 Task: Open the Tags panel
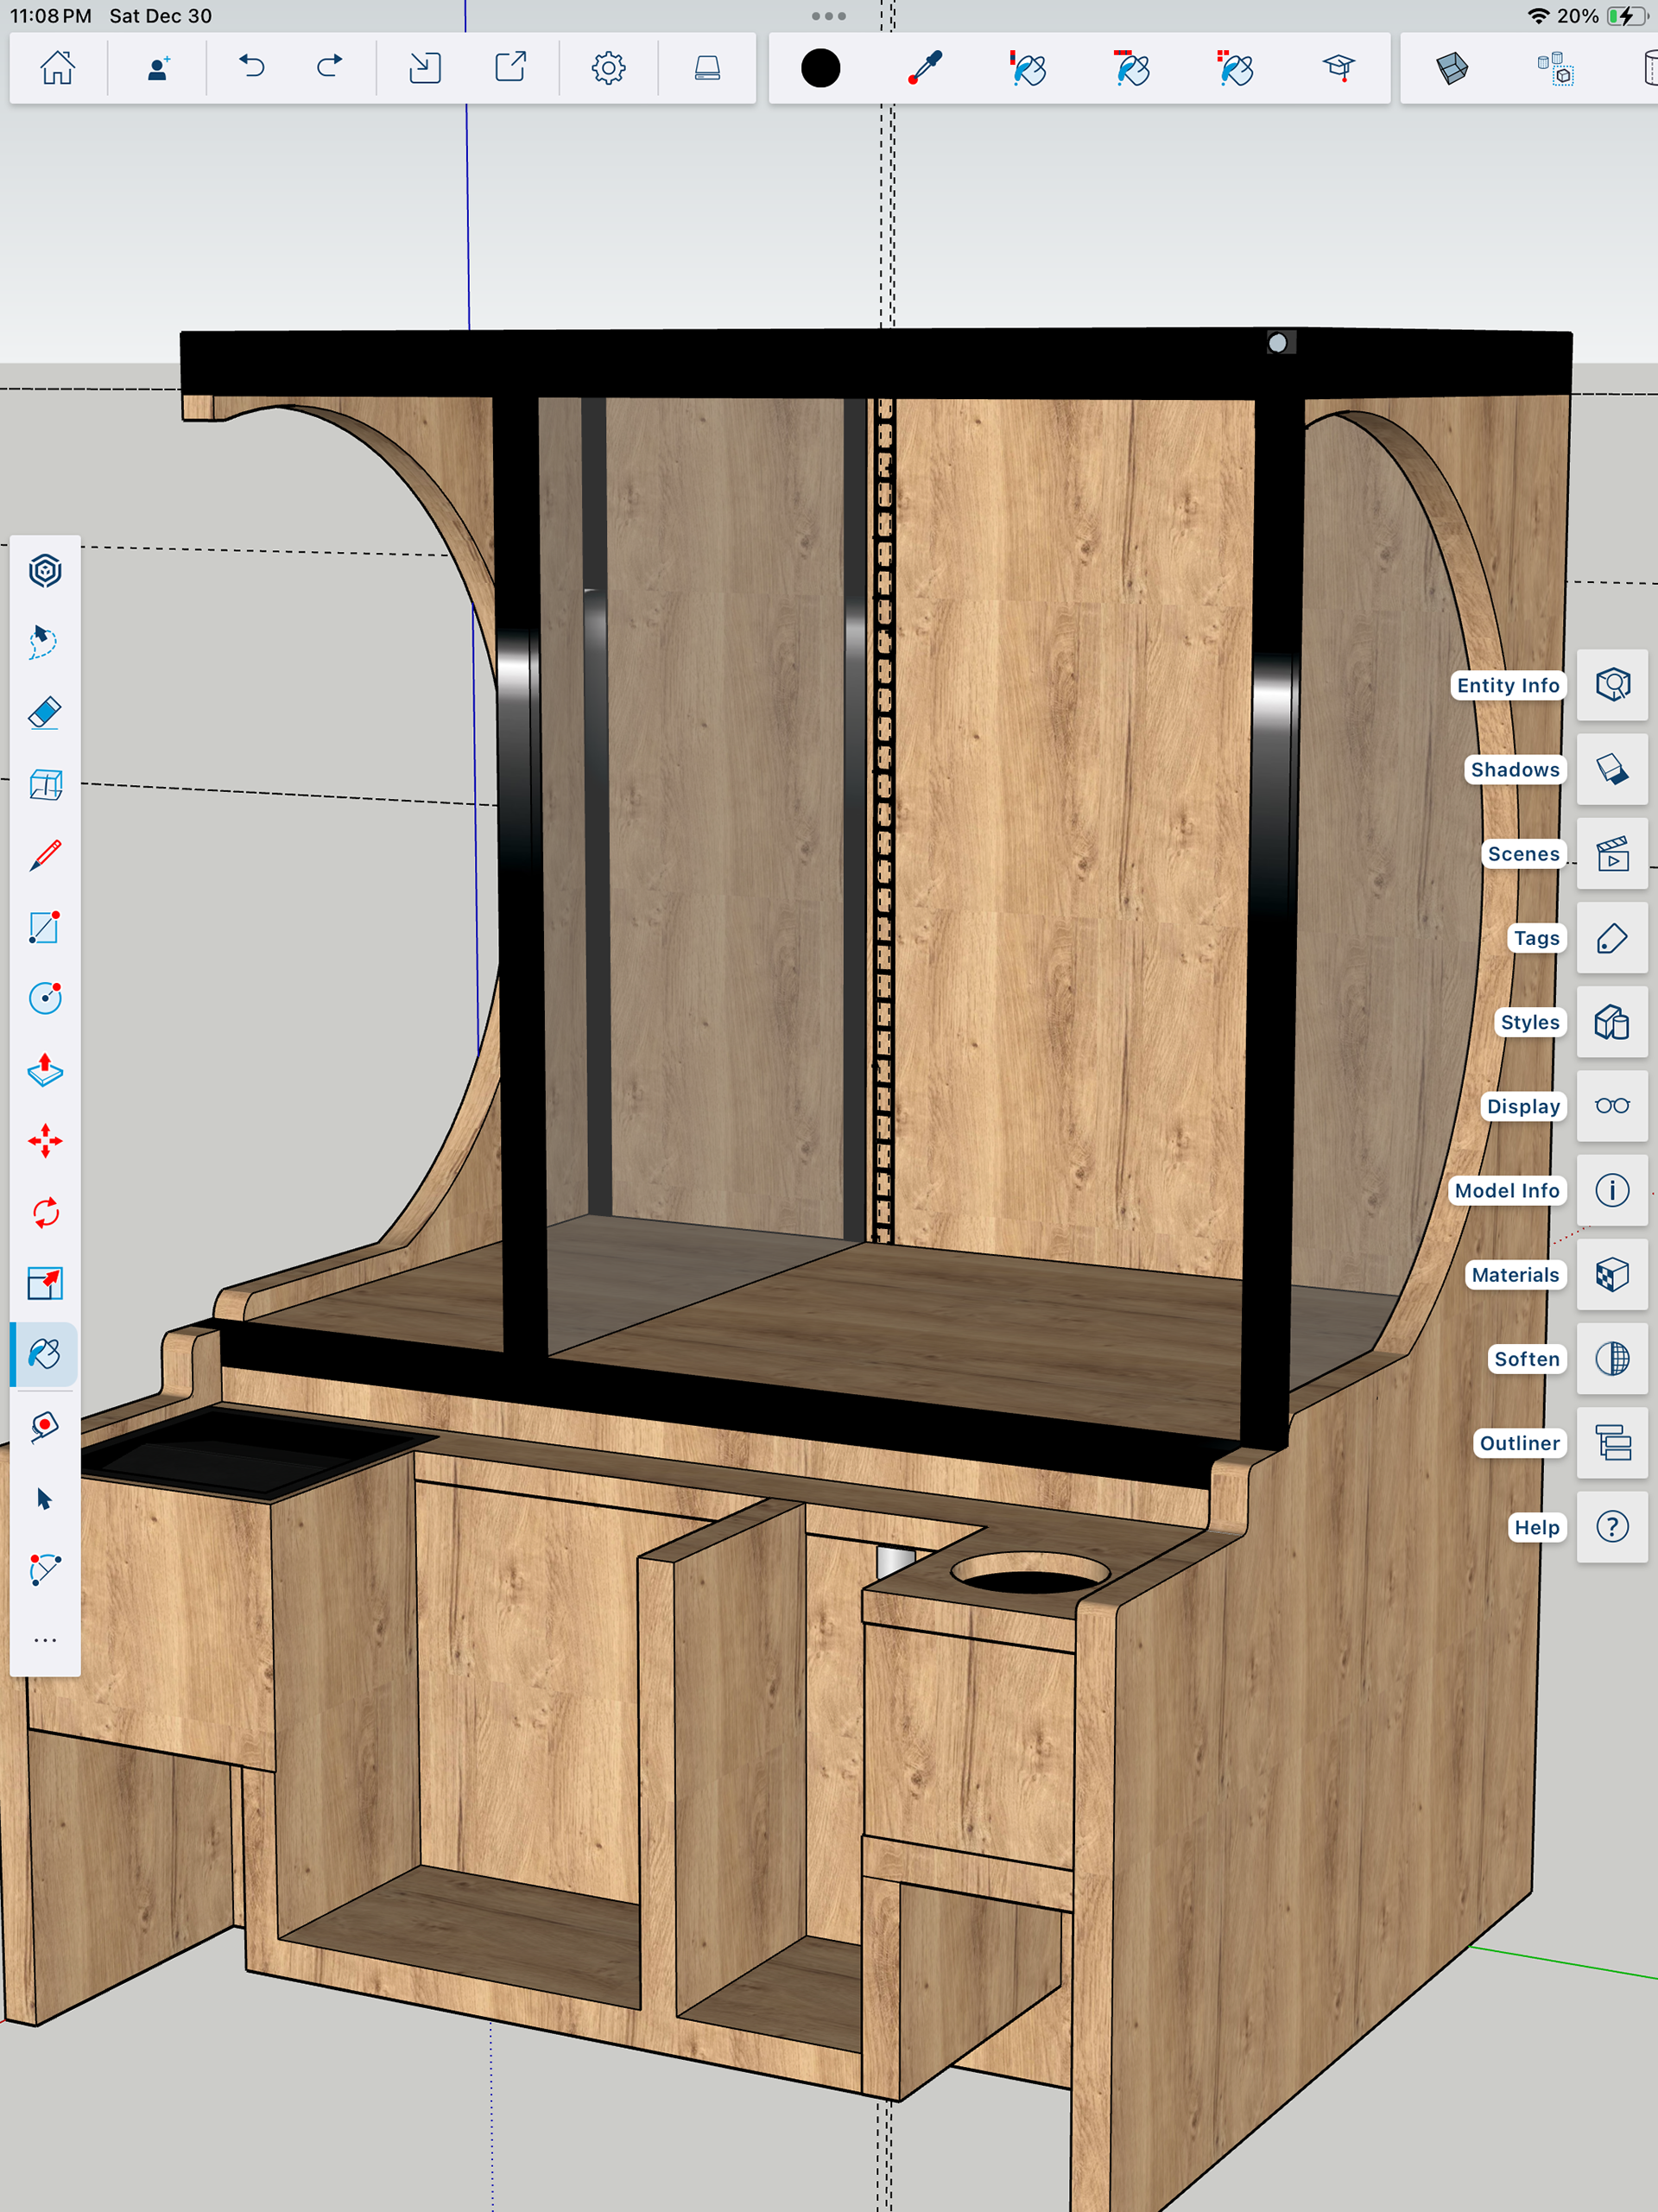(1612, 938)
